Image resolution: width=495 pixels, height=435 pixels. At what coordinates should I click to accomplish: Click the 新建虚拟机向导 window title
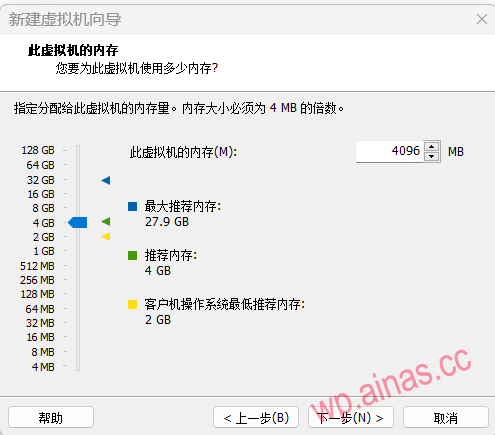[65, 19]
